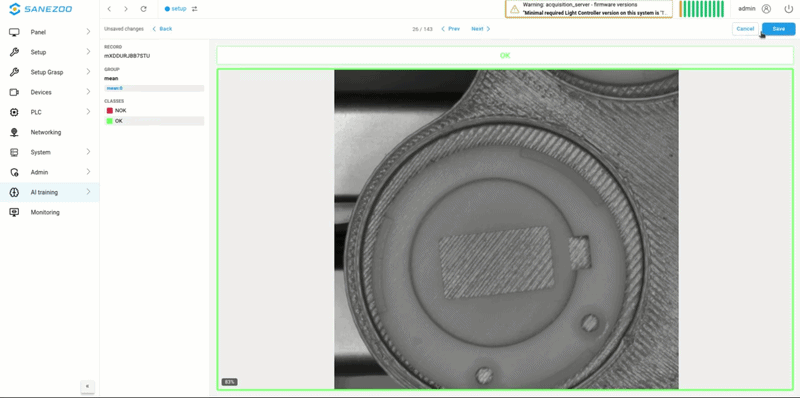
Task: Open the Panel menu item
Action: pos(49,32)
